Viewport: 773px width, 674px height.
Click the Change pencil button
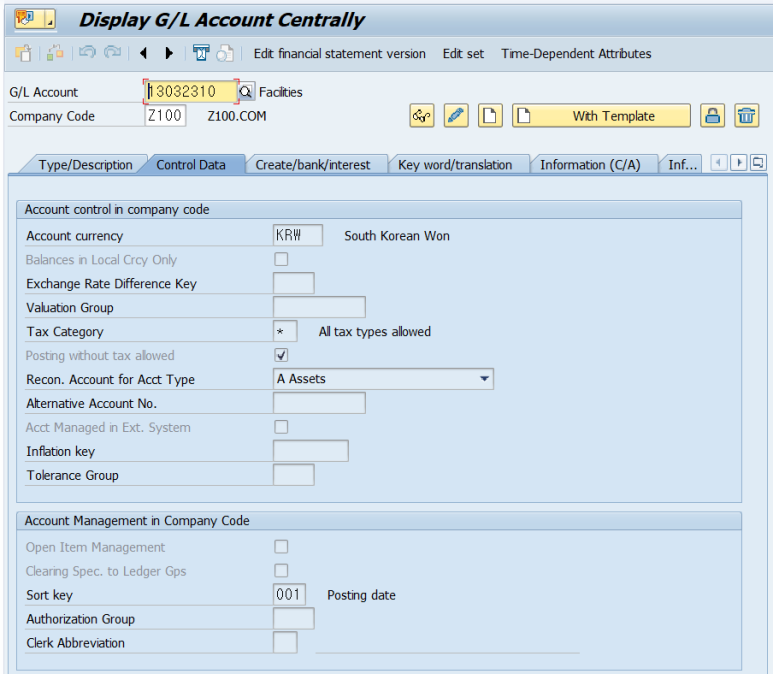tap(456, 116)
